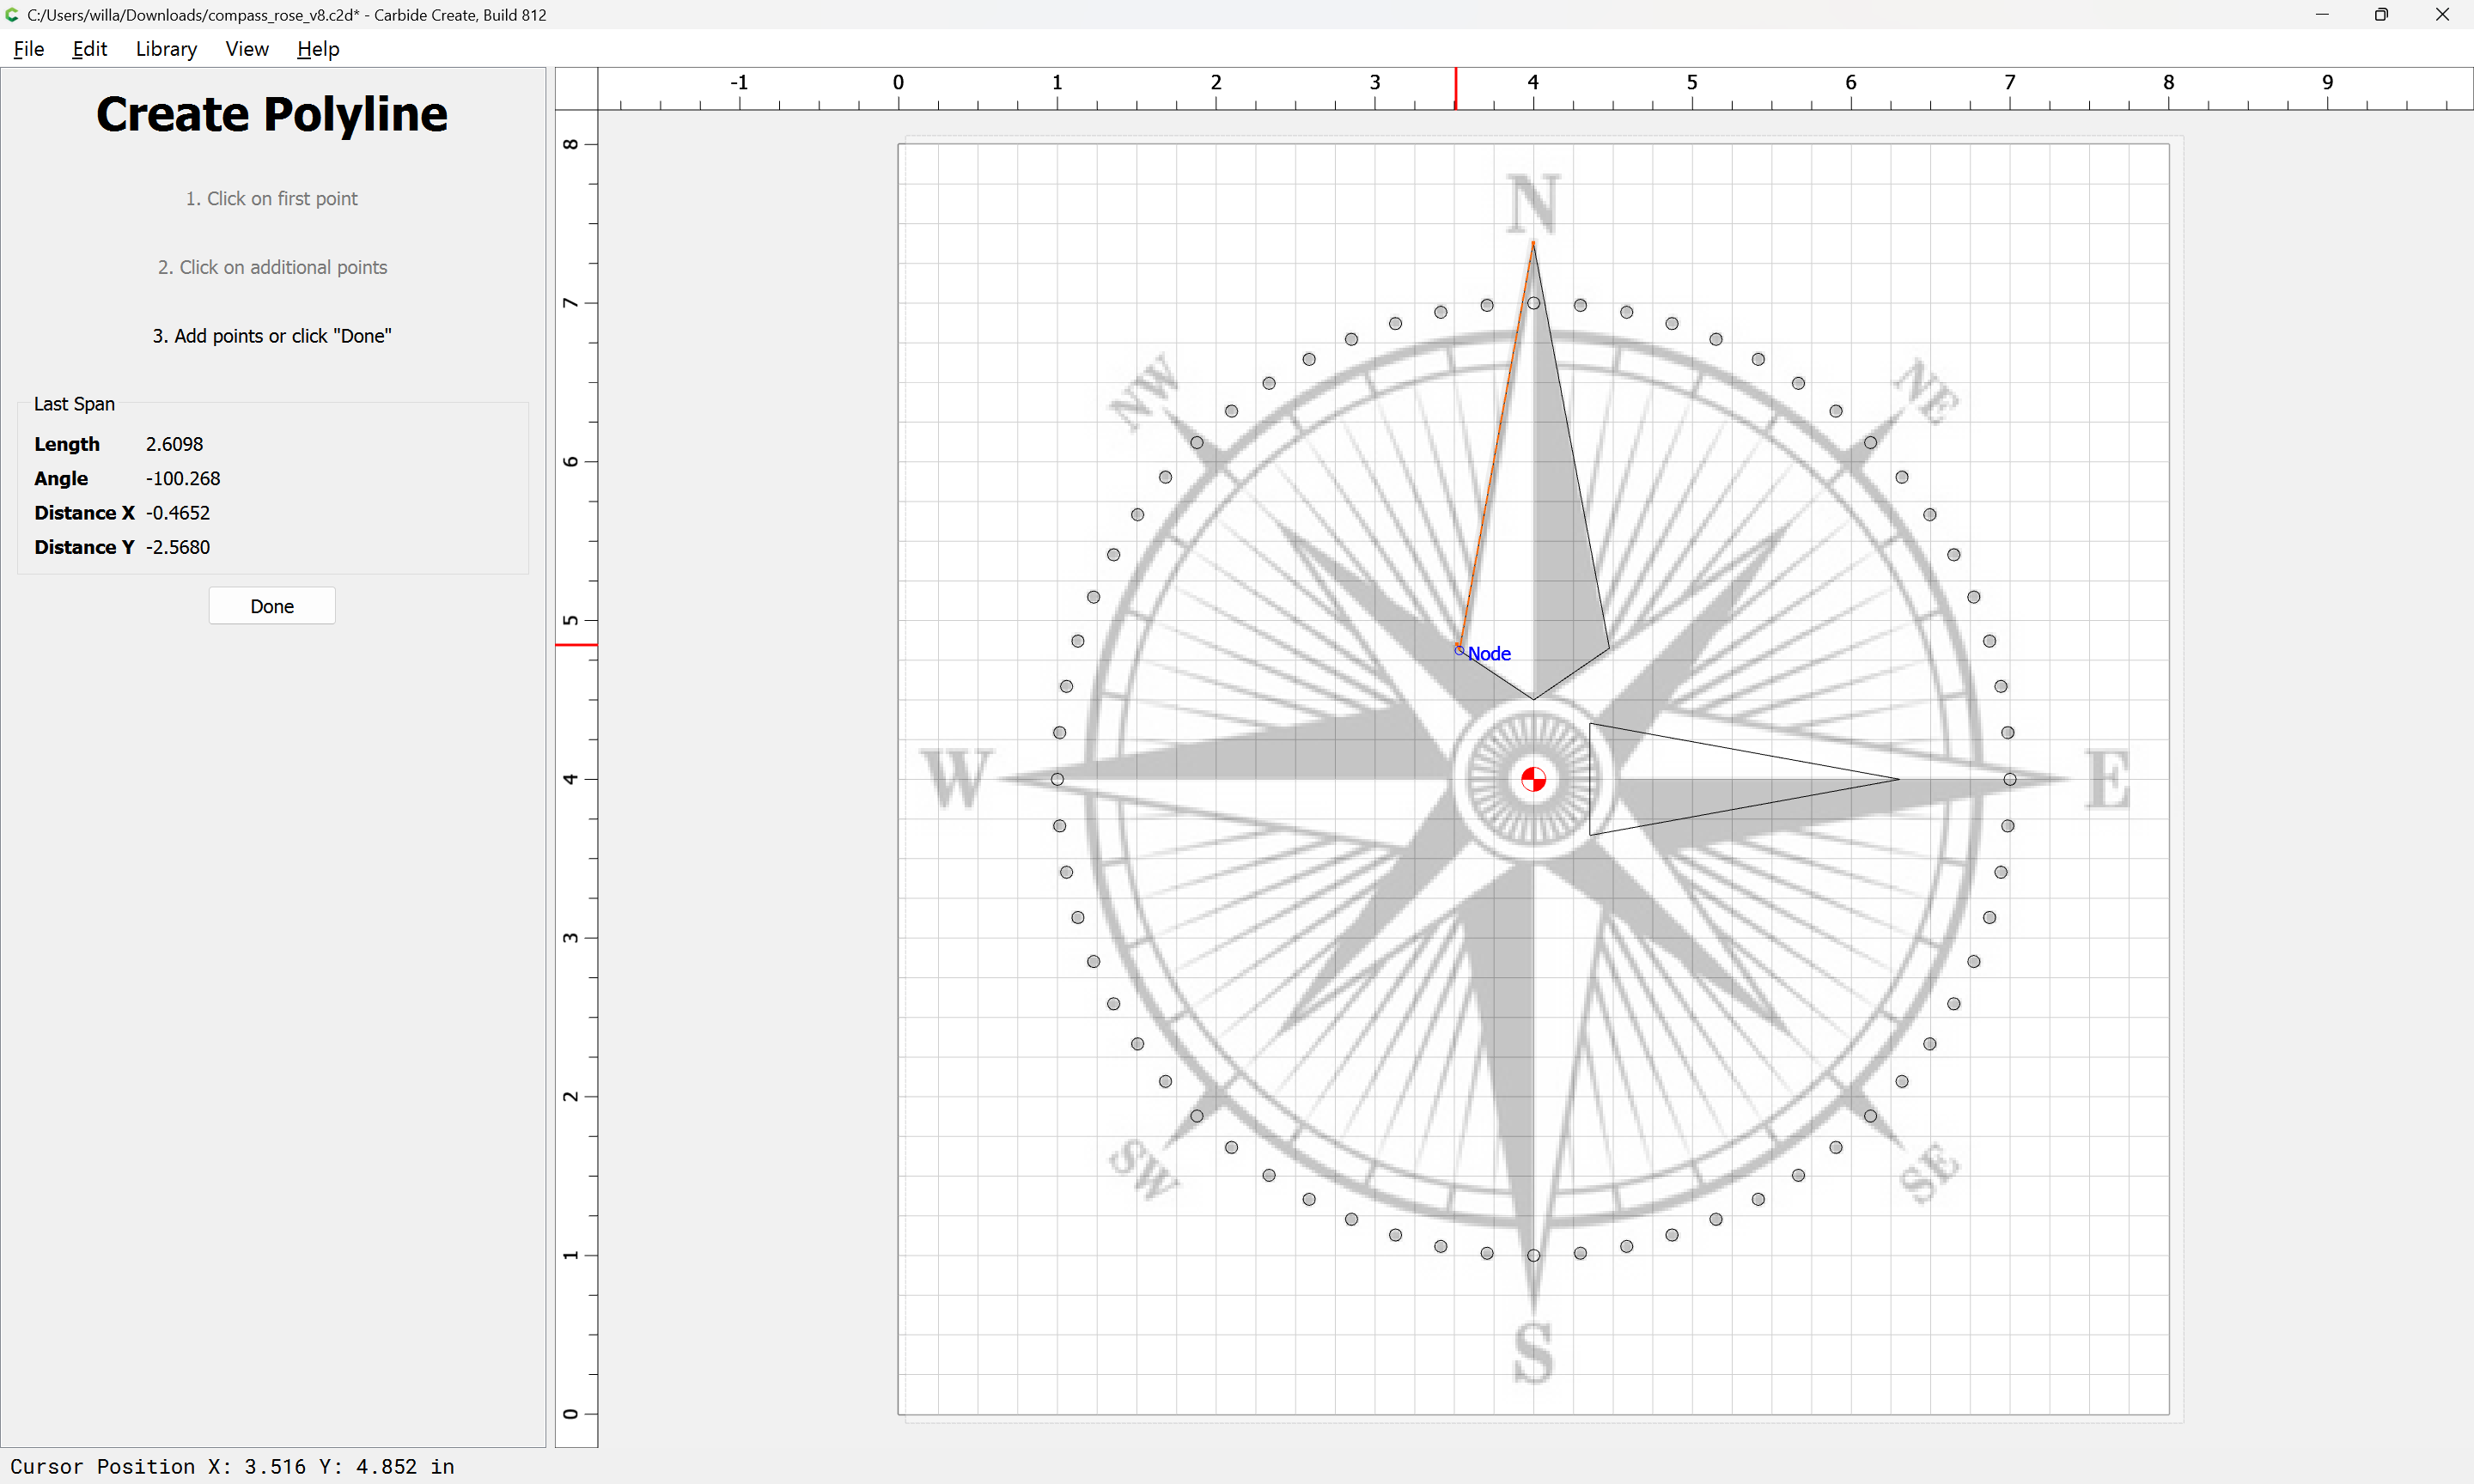This screenshot has width=2474, height=1484.
Task: Open the Edit menu
Action: (x=89, y=49)
